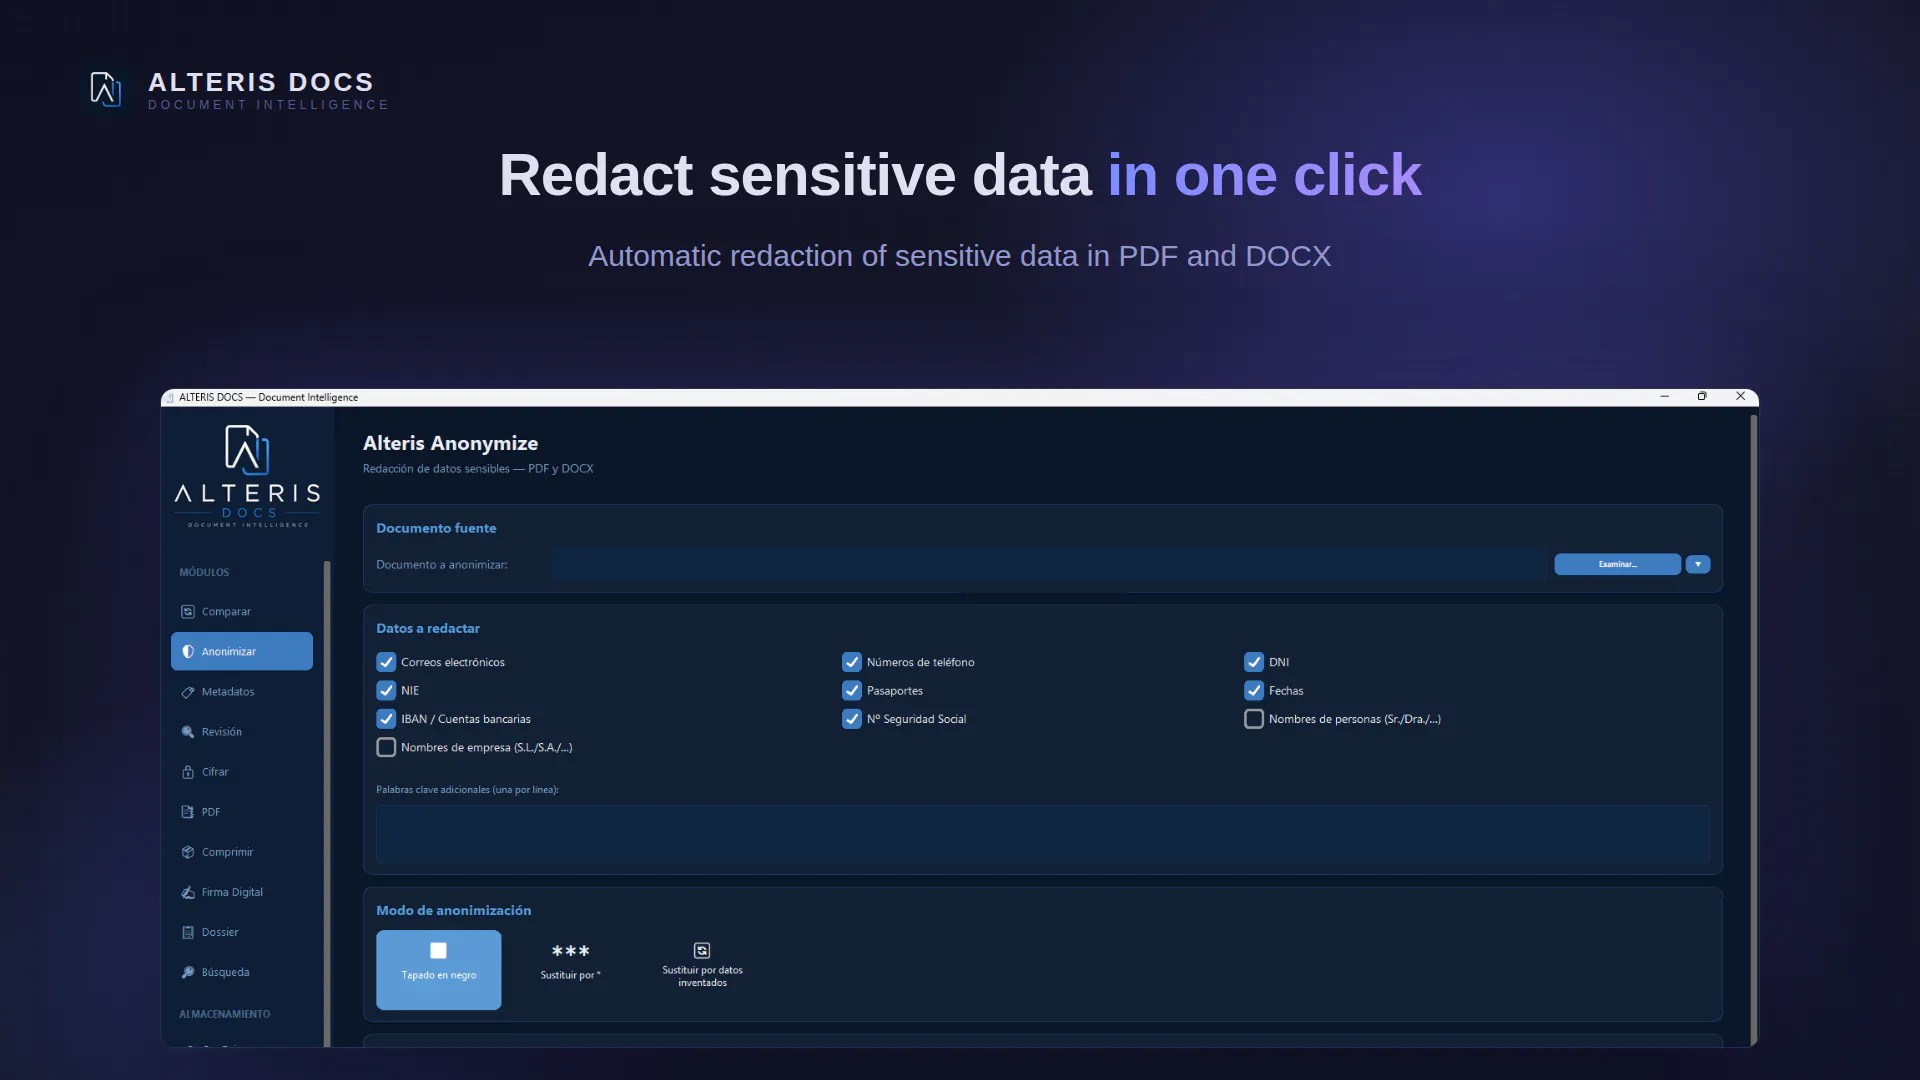
Task: Click the Dossier document icon
Action: coord(187,932)
